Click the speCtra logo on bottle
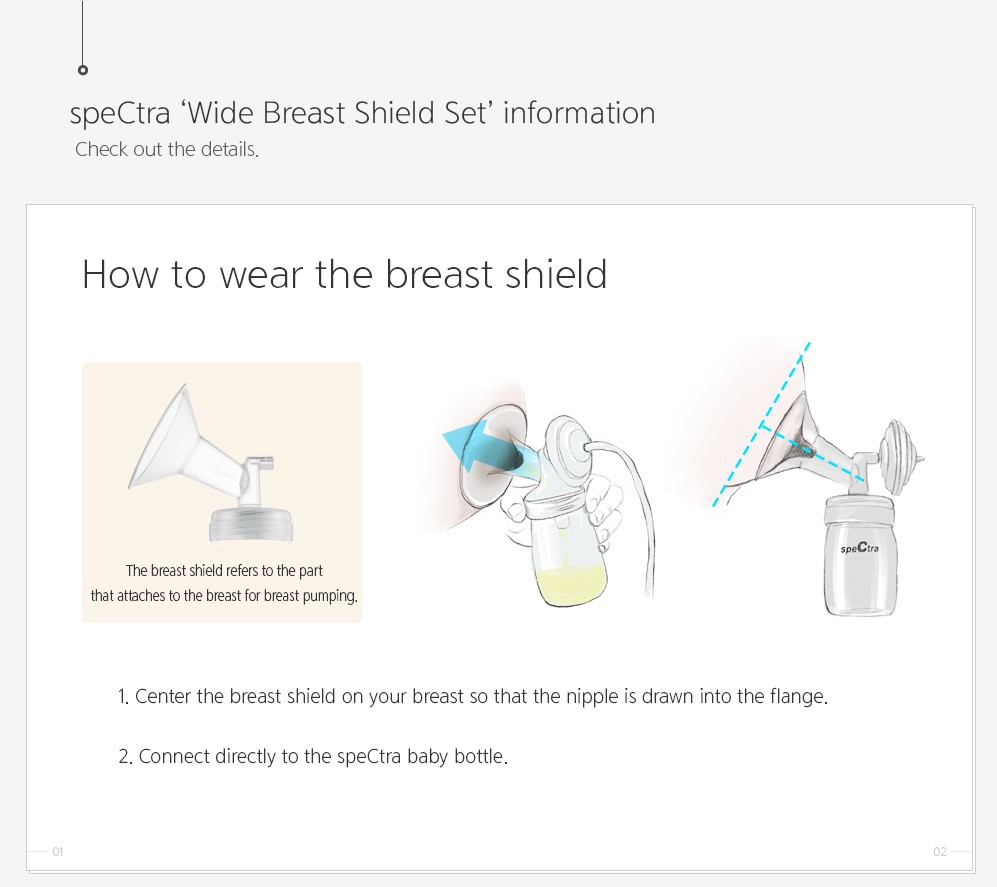997x887 pixels. tap(859, 547)
